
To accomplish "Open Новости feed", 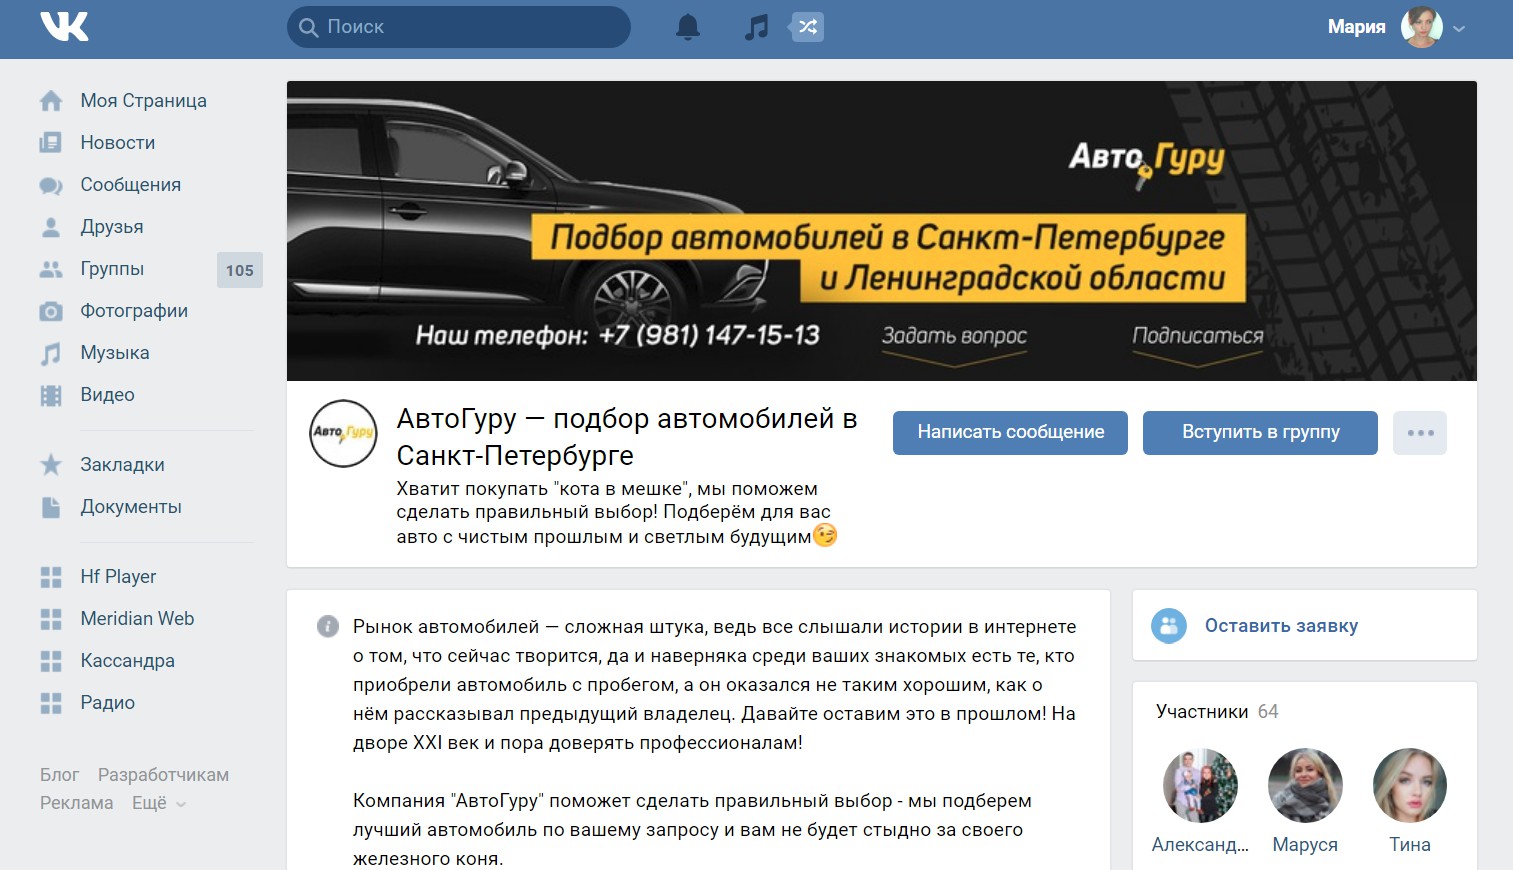I will coord(118,143).
